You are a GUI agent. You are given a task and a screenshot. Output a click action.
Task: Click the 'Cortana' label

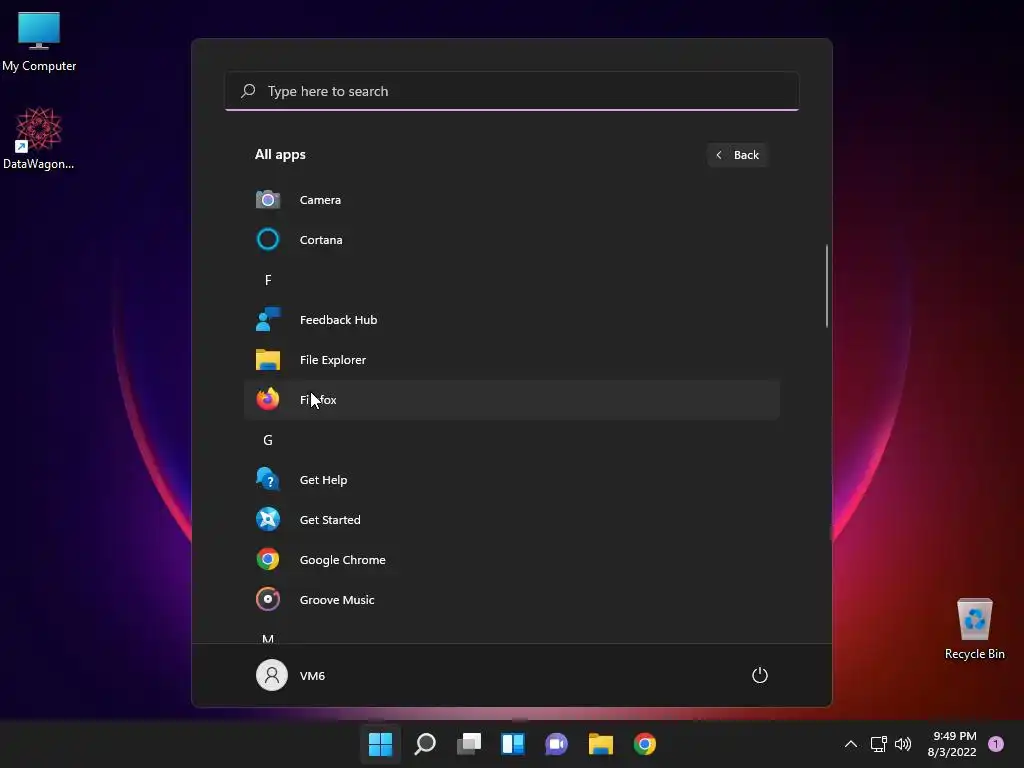click(321, 239)
